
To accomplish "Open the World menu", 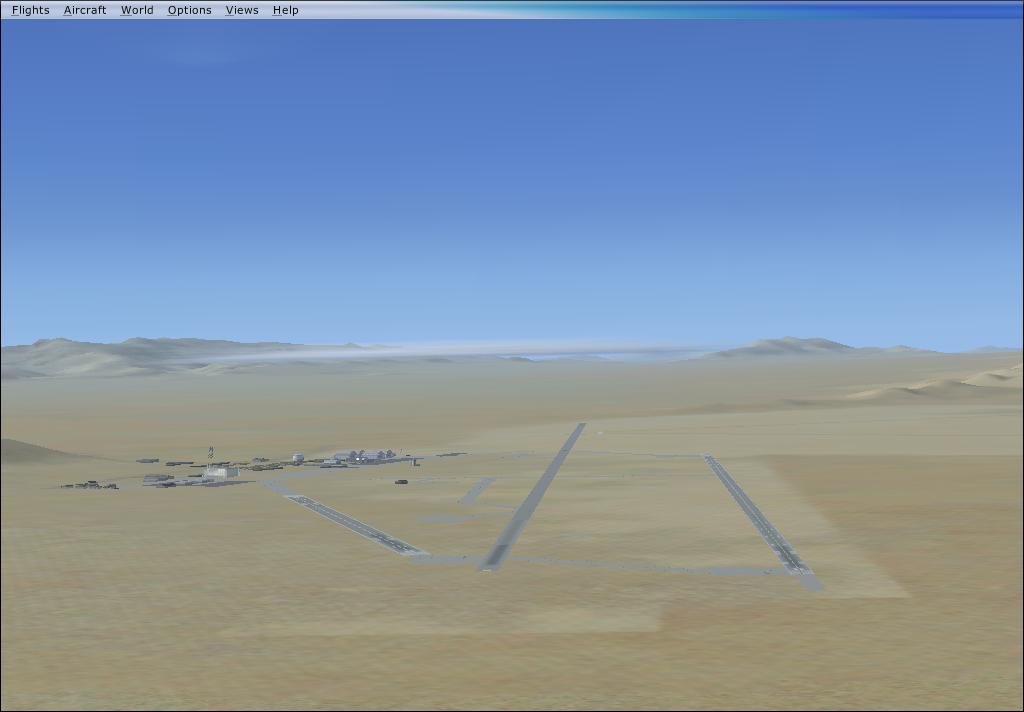I will click(137, 10).
